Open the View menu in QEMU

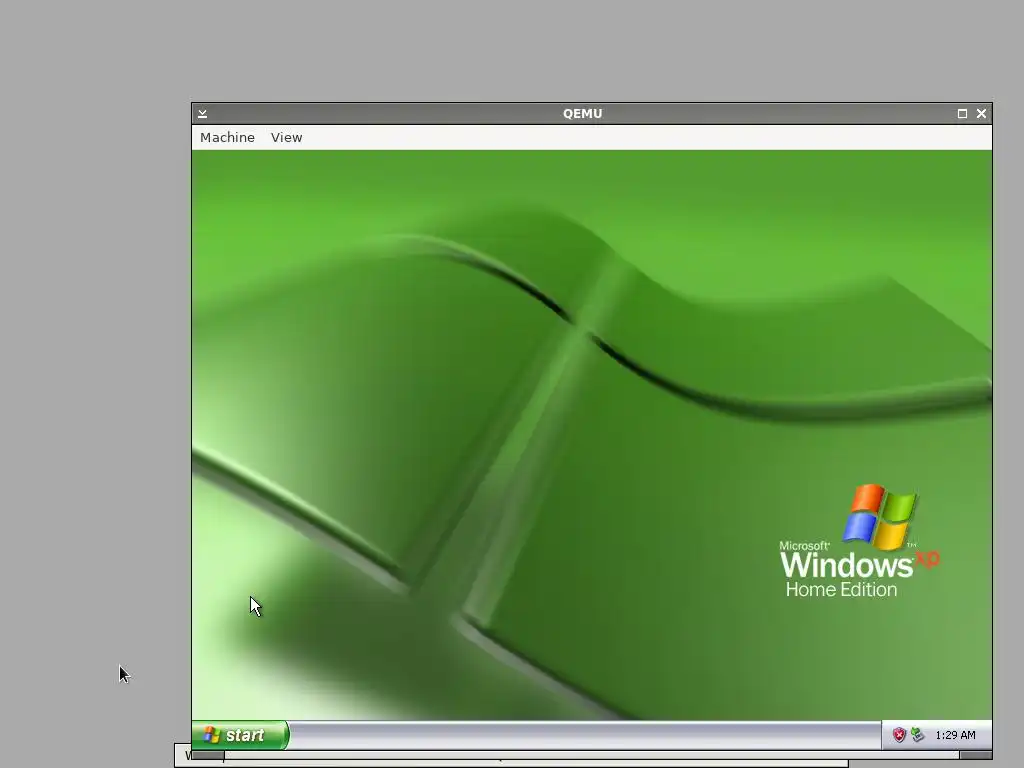pos(287,137)
